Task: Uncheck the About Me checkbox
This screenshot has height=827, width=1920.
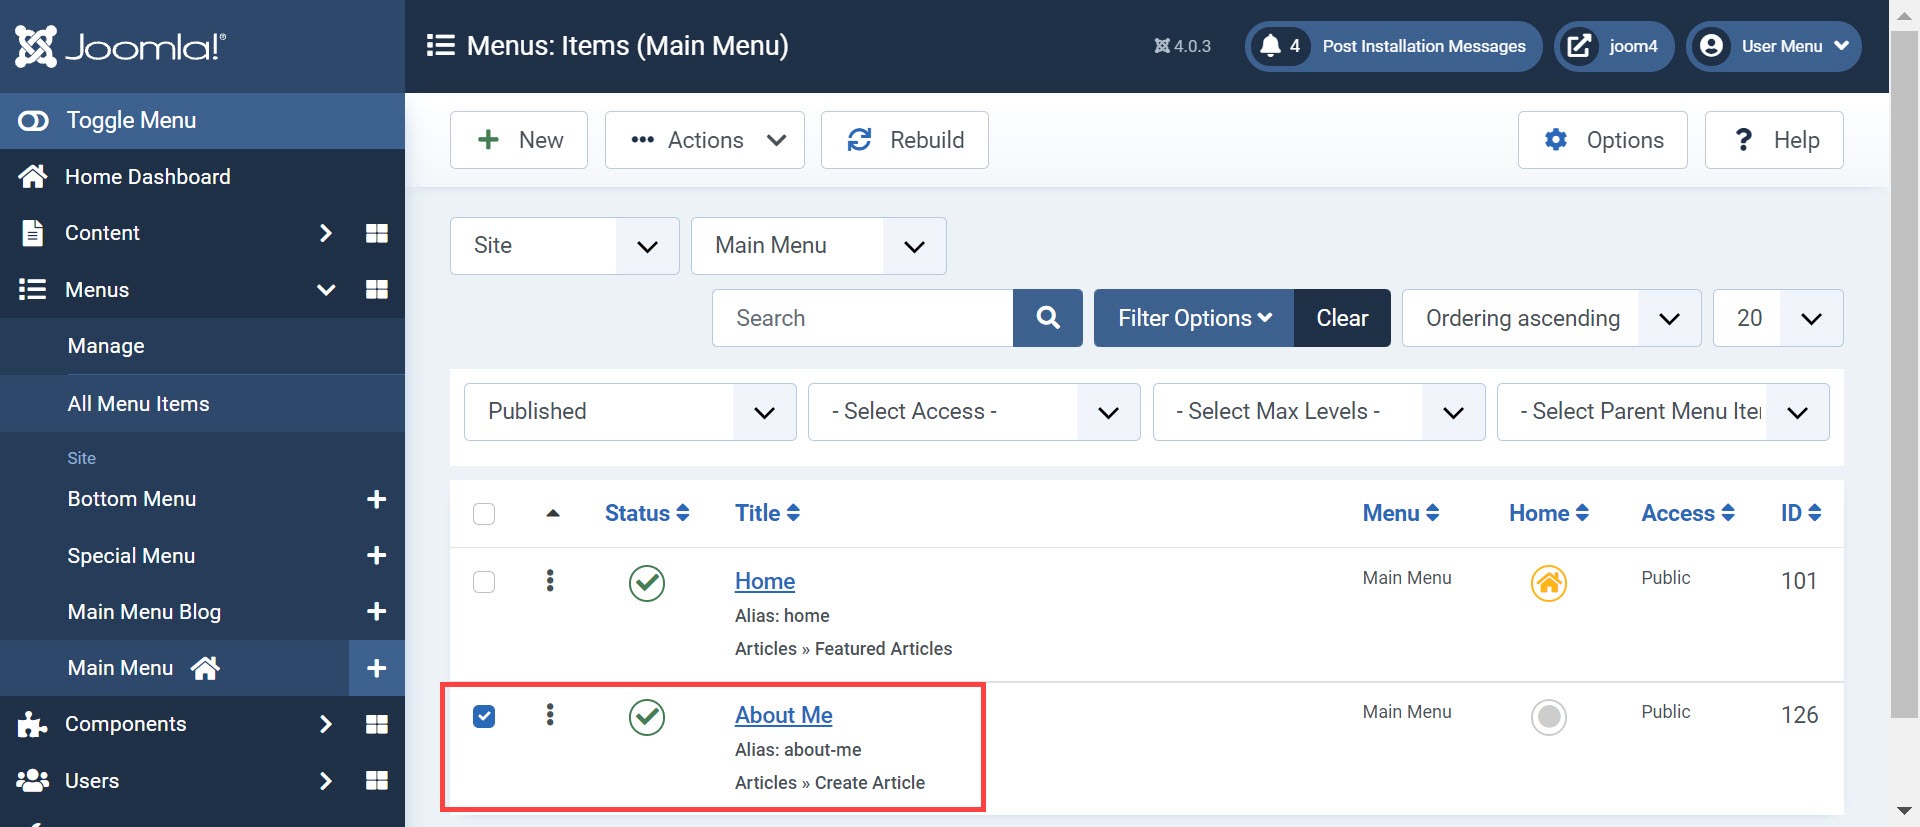Action: click(484, 716)
